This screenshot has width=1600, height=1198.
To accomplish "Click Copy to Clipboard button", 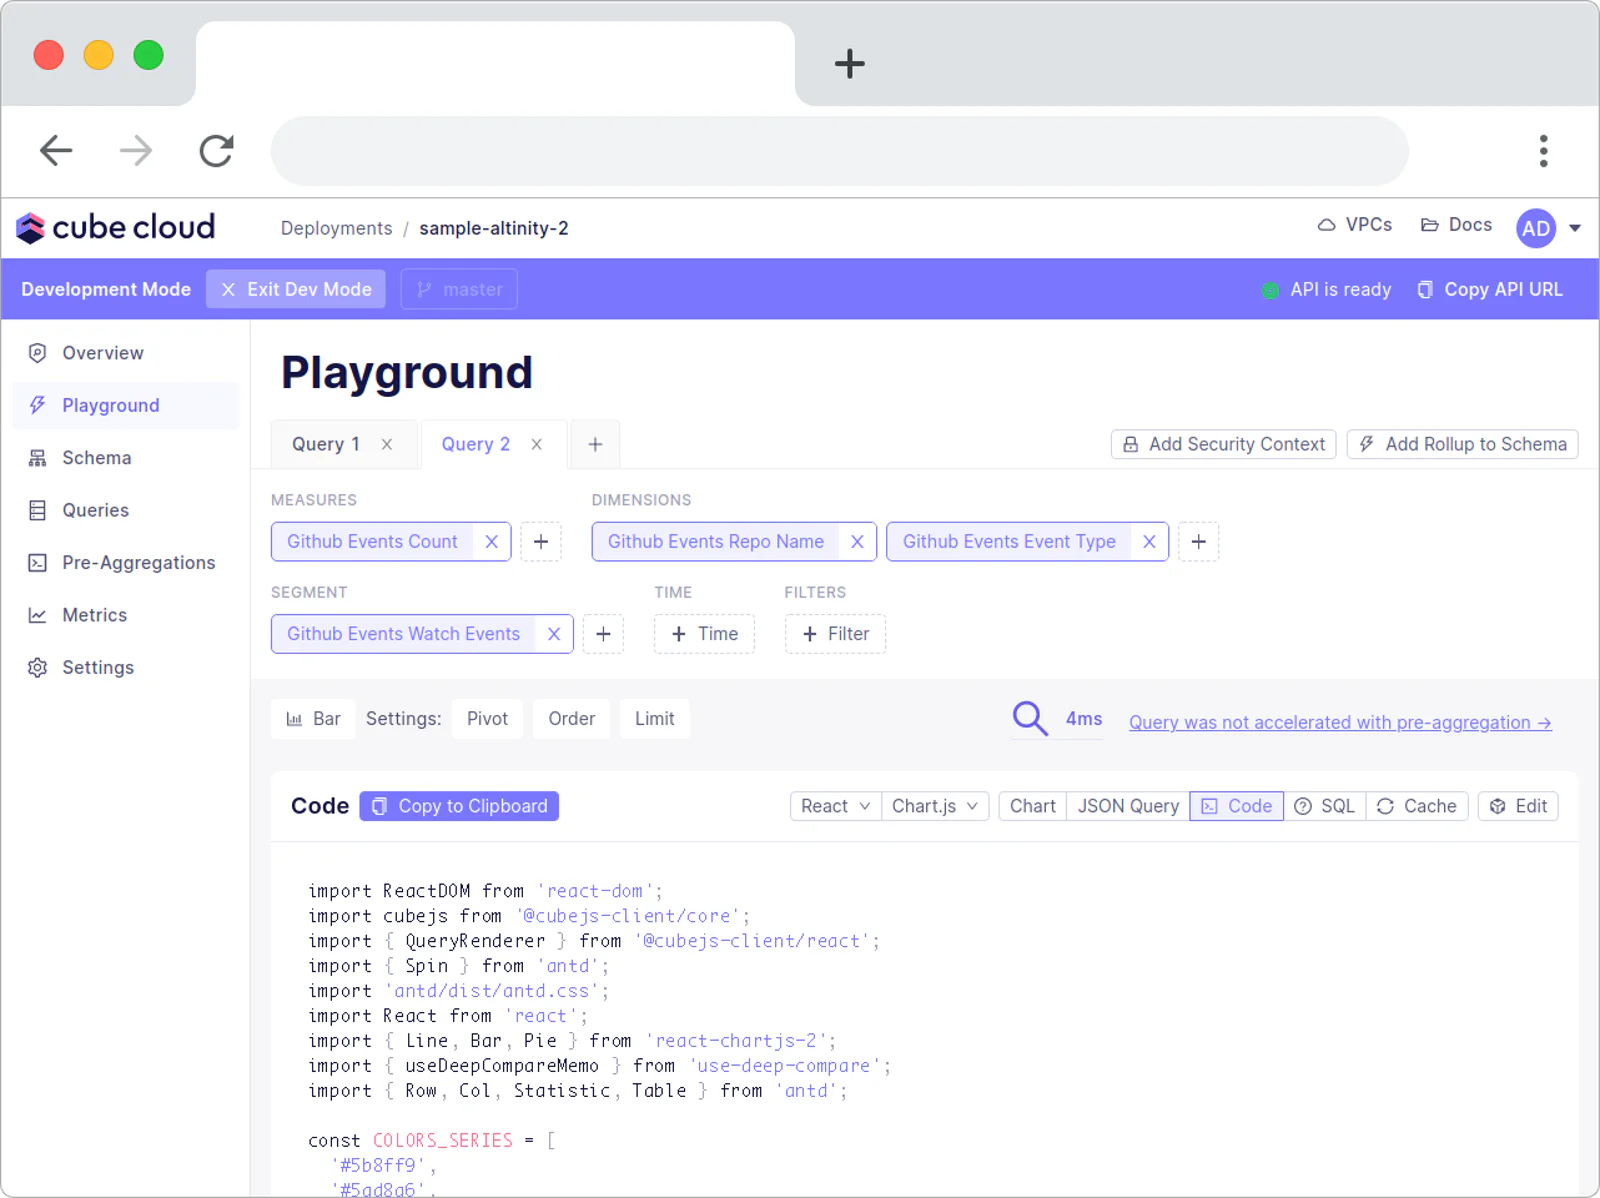I will (459, 806).
